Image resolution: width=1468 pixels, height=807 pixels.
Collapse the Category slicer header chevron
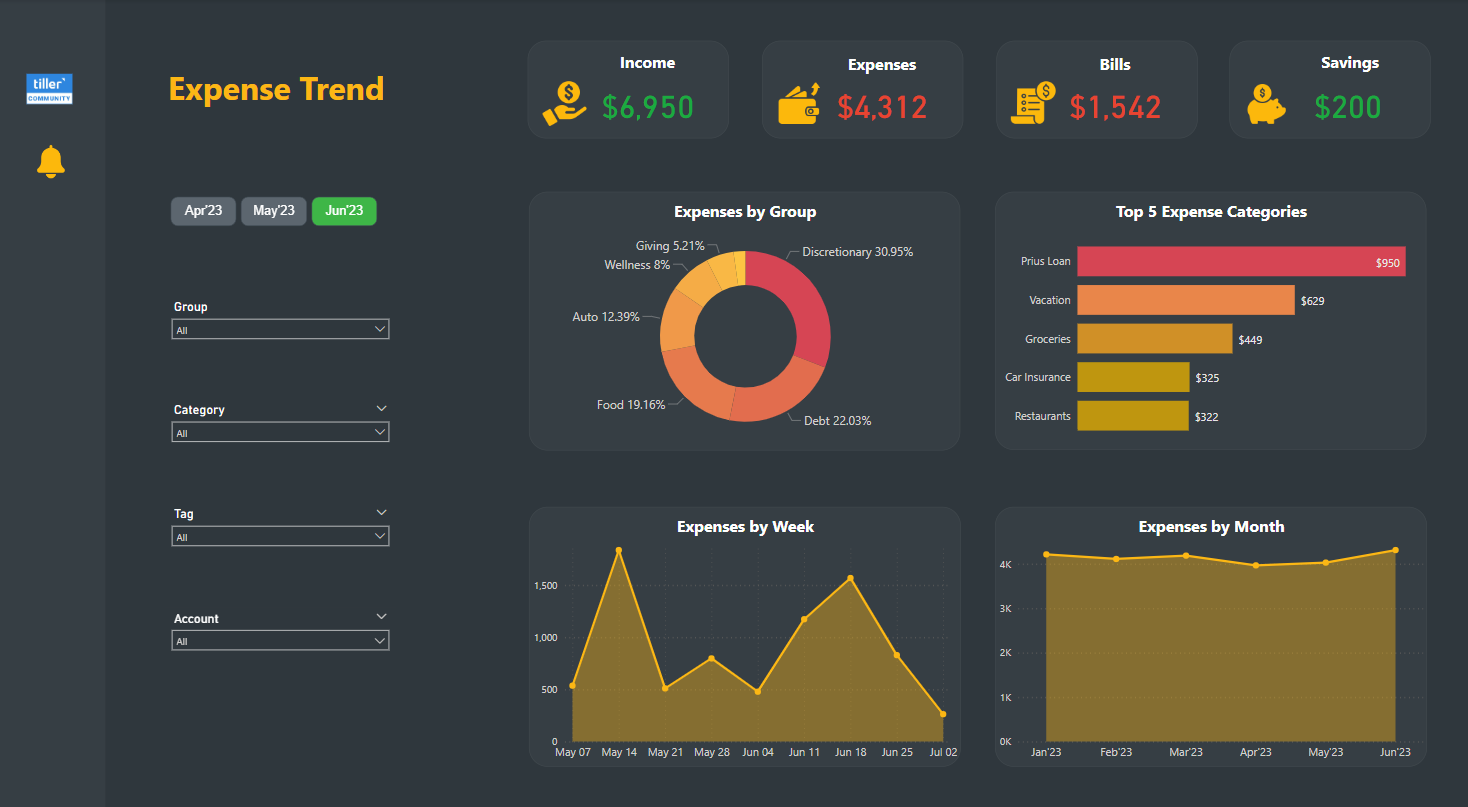pyautogui.click(x=381, y=409)
